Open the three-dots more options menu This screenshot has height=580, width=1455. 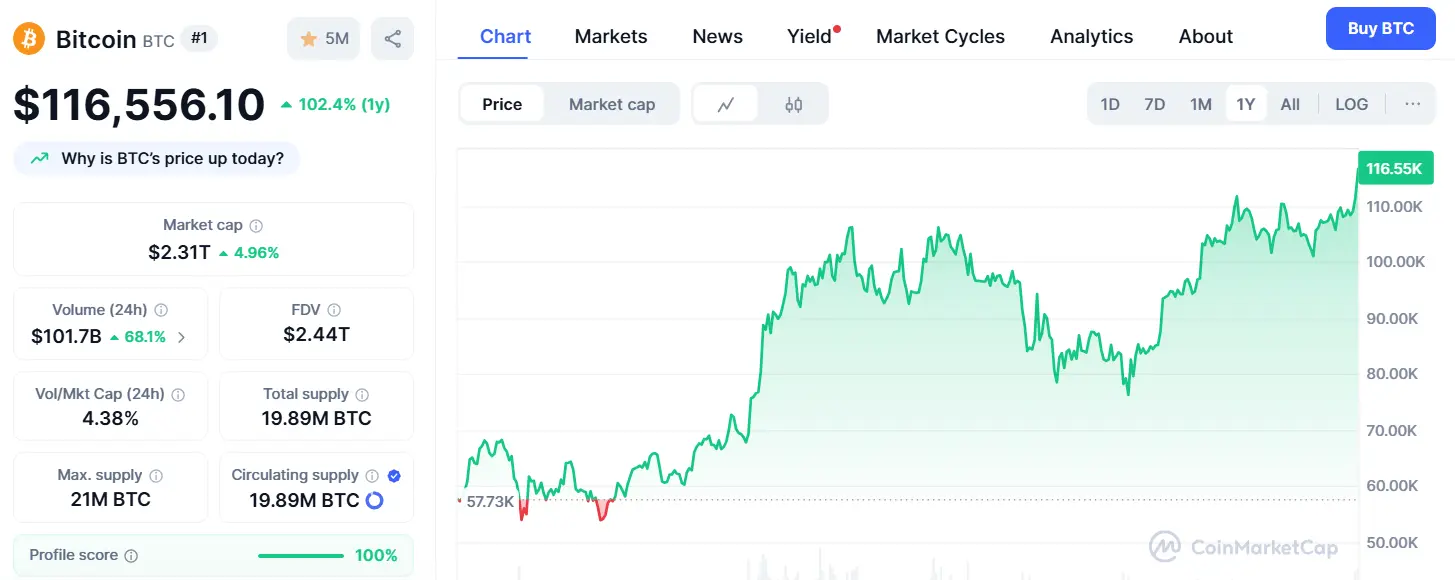[x=1412, y=104]
